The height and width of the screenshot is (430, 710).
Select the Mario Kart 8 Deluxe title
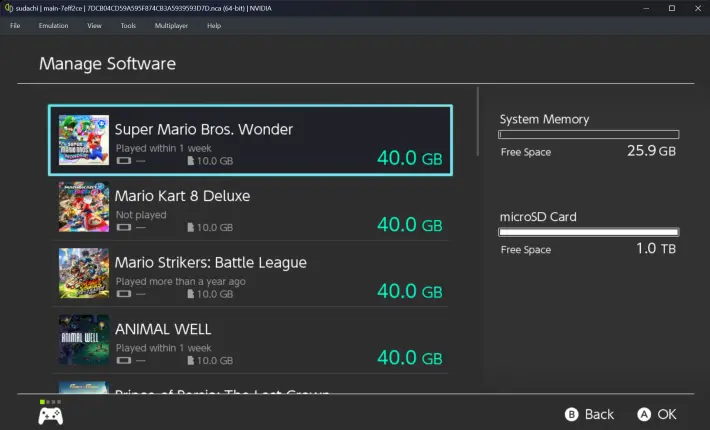pos(182,196)
